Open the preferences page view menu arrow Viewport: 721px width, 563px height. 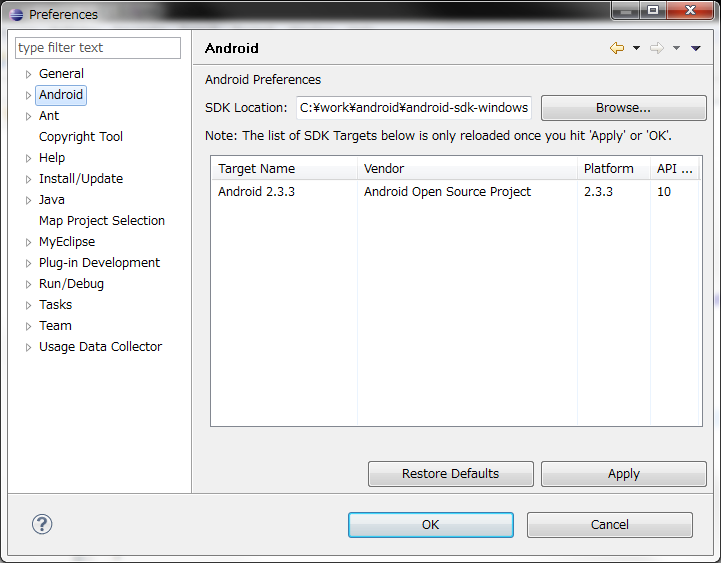pos(696,48)
